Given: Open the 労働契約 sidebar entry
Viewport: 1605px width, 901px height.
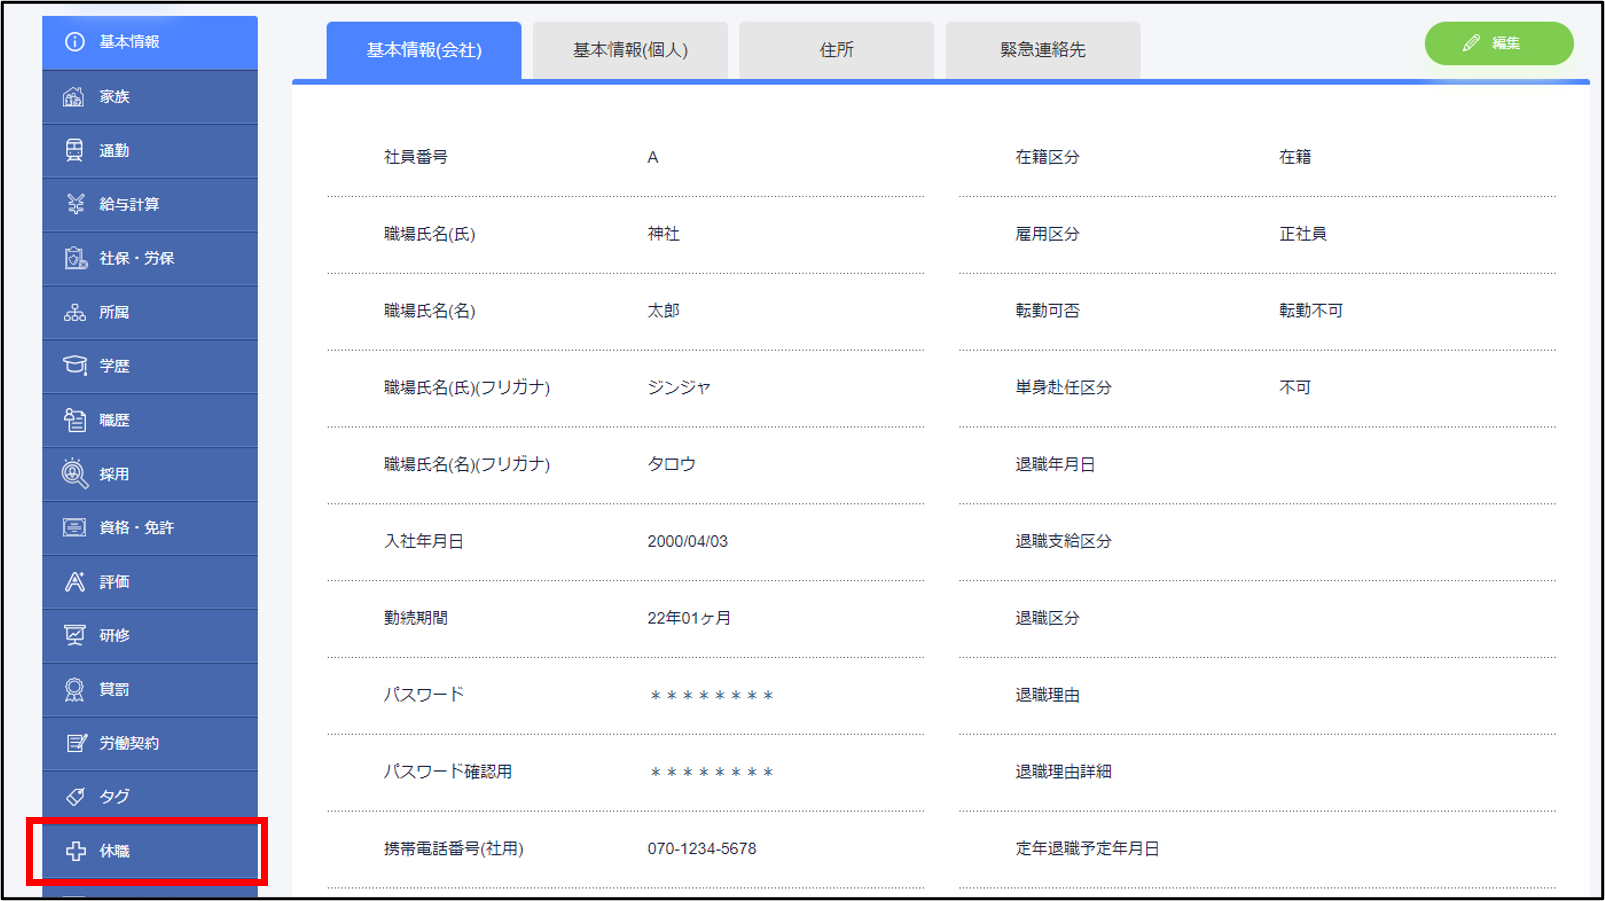Looking at the screenshot, I should tap(129, 743).
